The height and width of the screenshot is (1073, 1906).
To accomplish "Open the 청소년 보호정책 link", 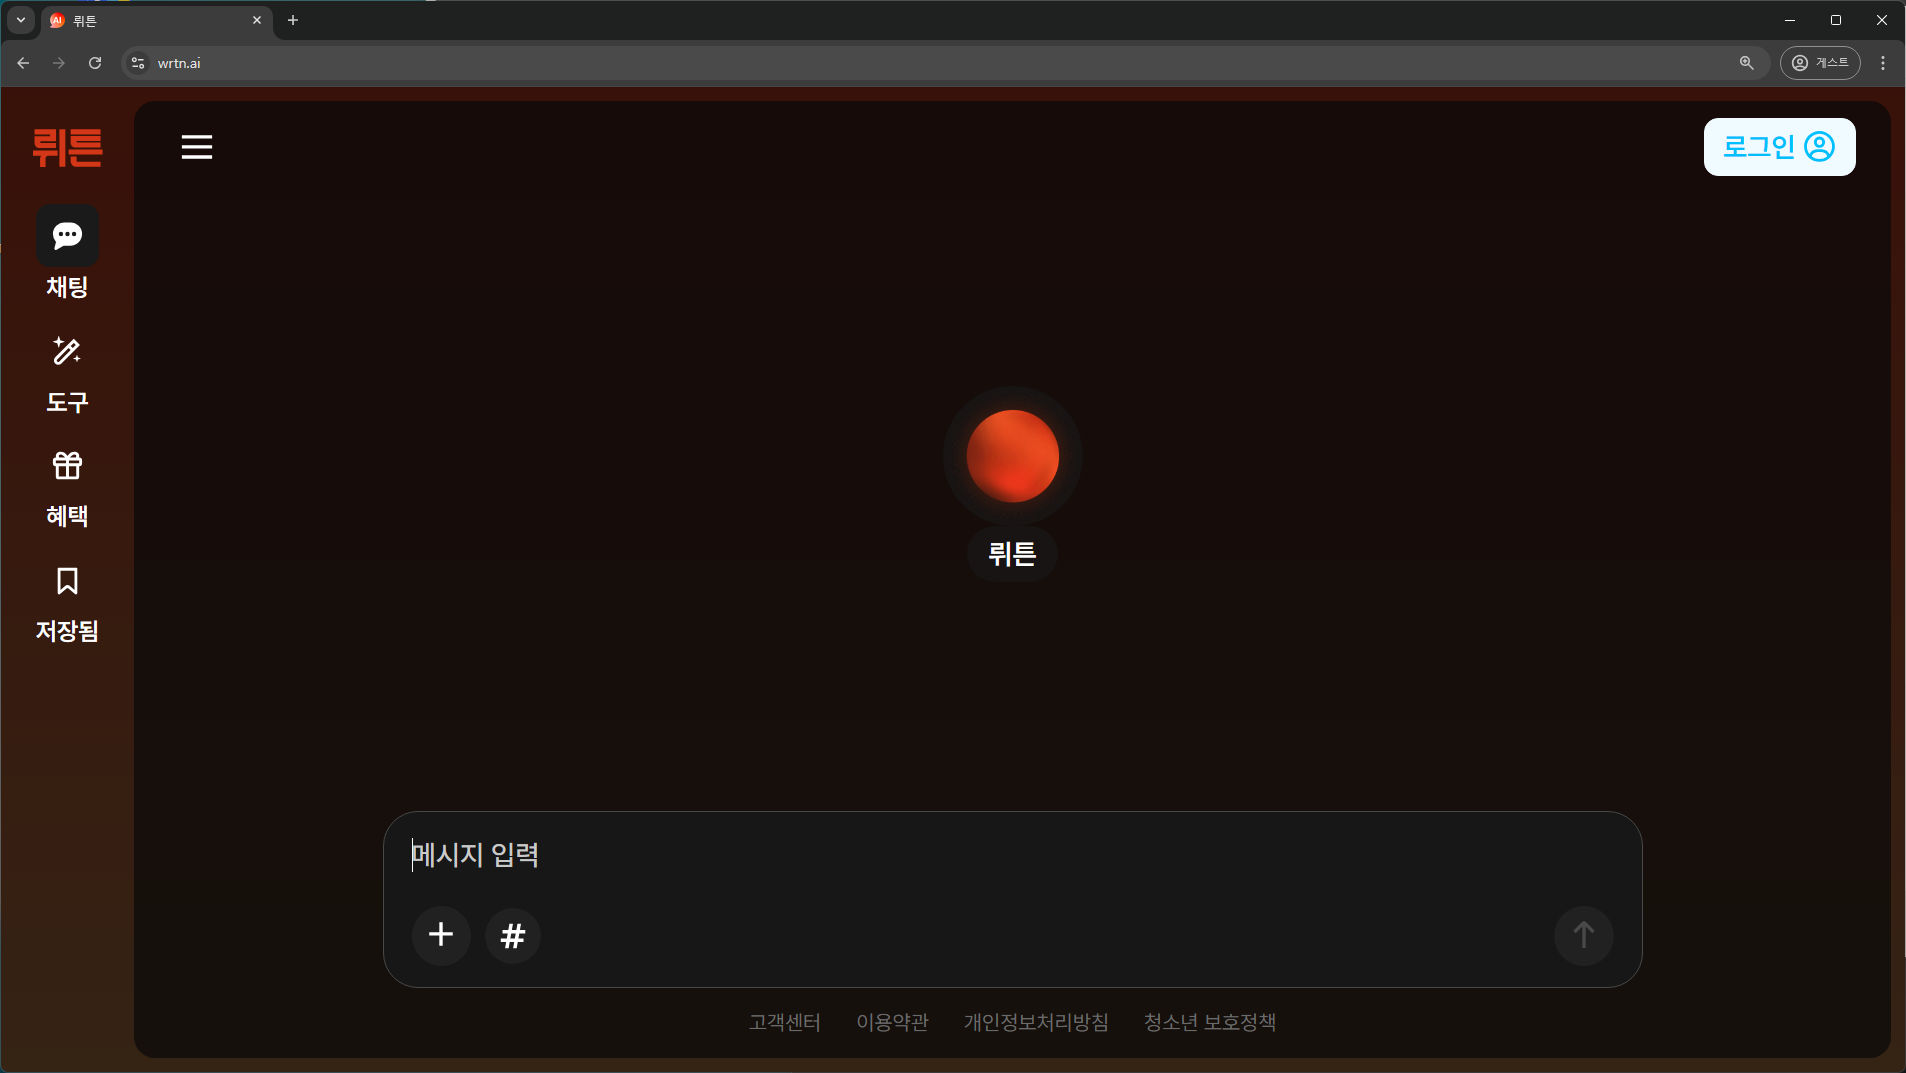I will pyautogui.click(x=1210, y=1022).
